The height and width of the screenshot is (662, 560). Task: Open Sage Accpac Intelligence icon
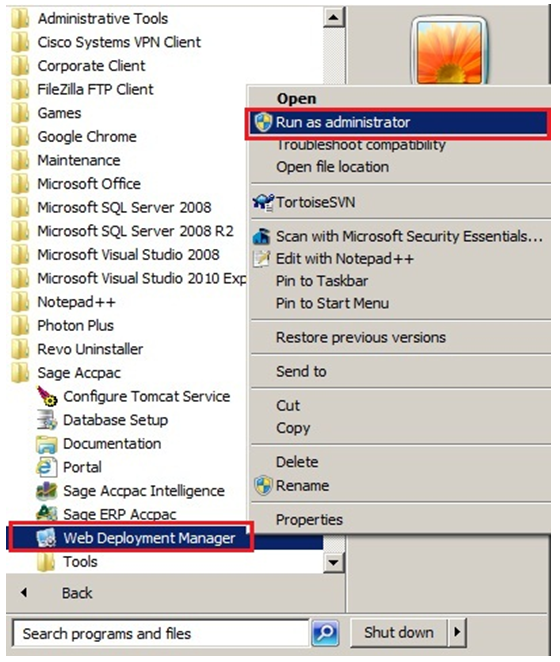click(47, 491)
